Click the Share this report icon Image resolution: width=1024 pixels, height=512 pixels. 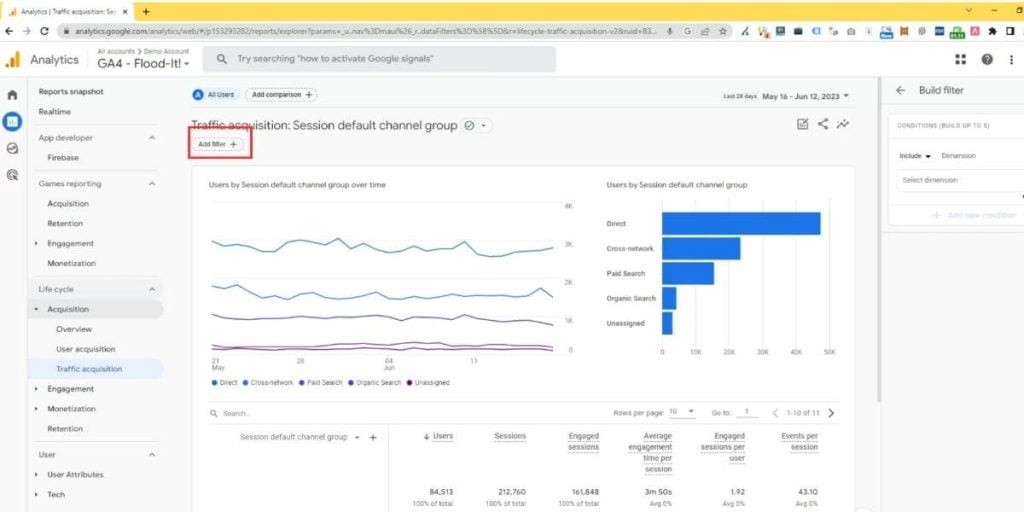pos(823,124)
